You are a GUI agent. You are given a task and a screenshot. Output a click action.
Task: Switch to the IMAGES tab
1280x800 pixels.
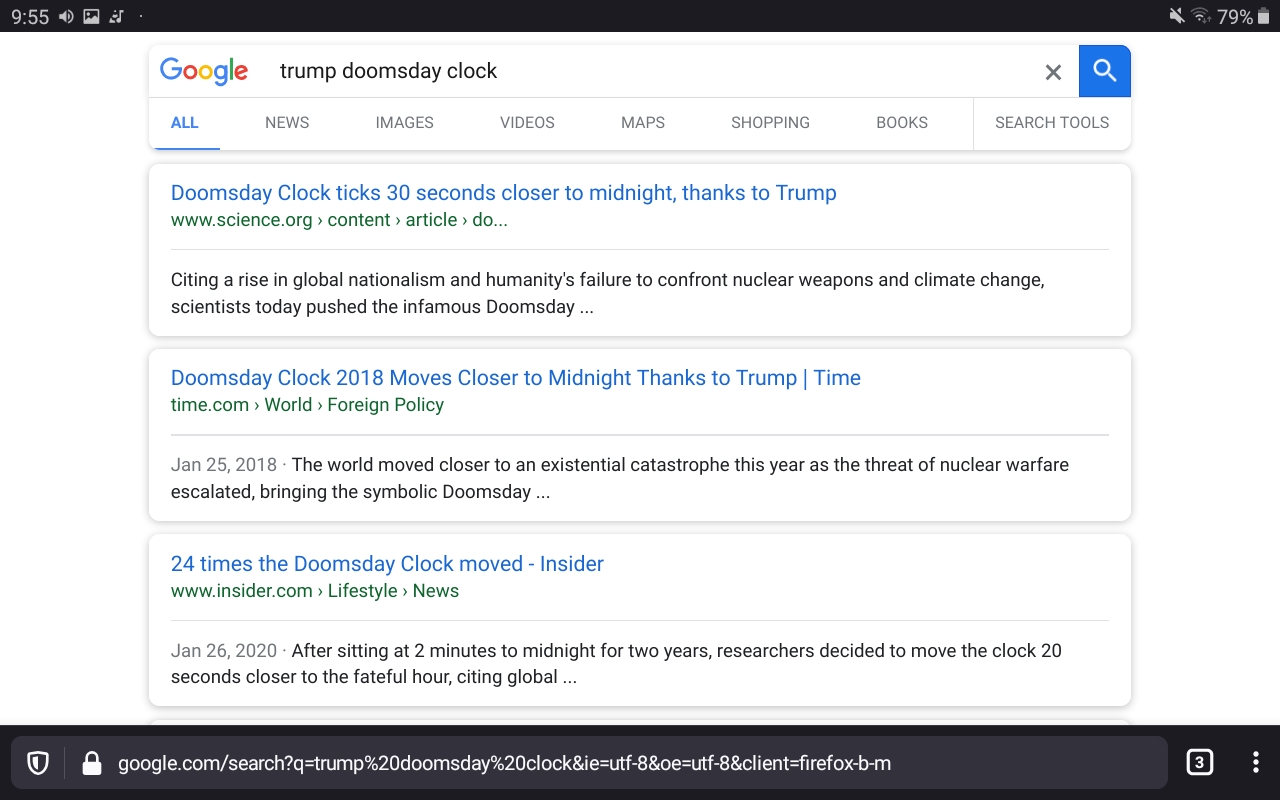pyautogui.click(x=405, y=123)
